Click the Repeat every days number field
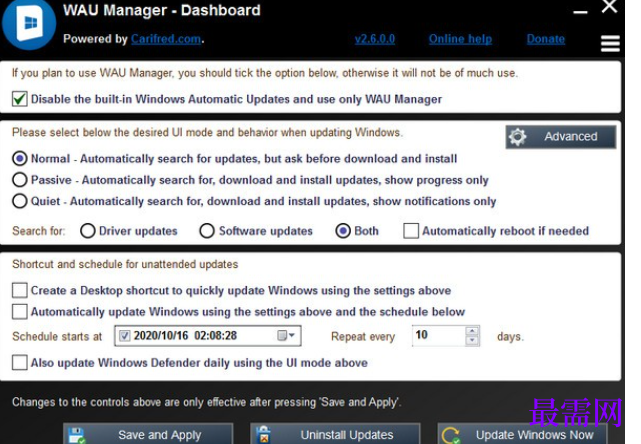 tap(439, 336)
